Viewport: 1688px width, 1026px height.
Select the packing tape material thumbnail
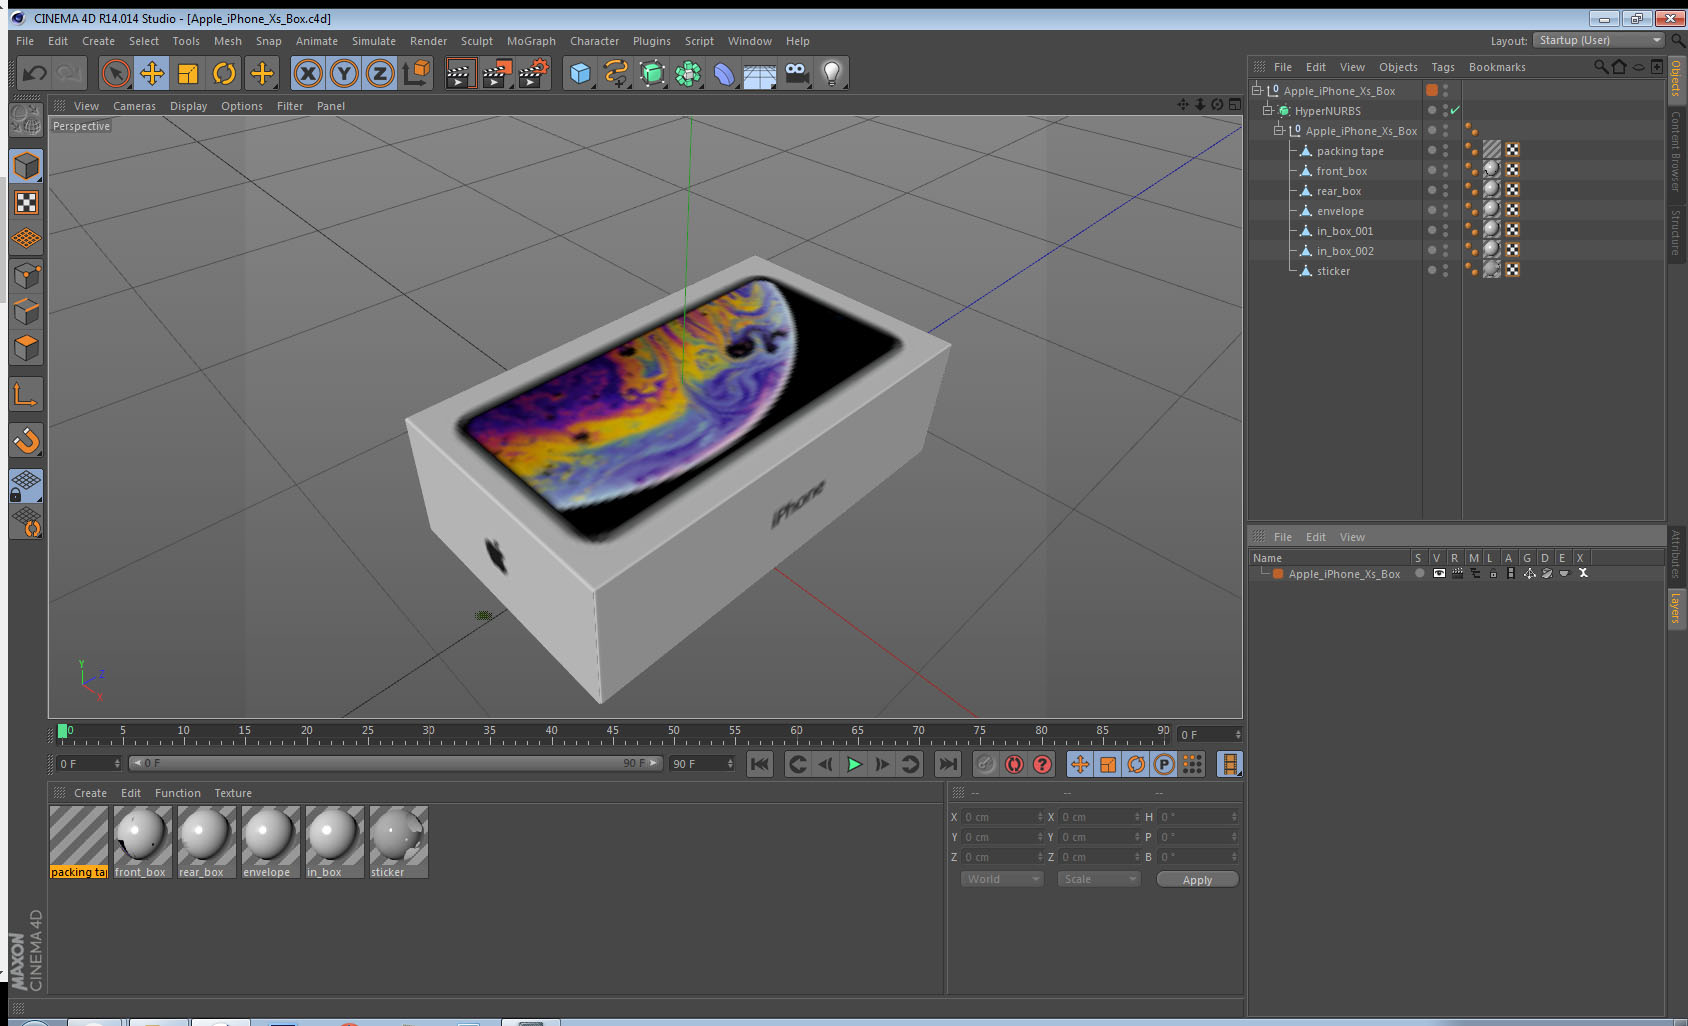[79, 842]
